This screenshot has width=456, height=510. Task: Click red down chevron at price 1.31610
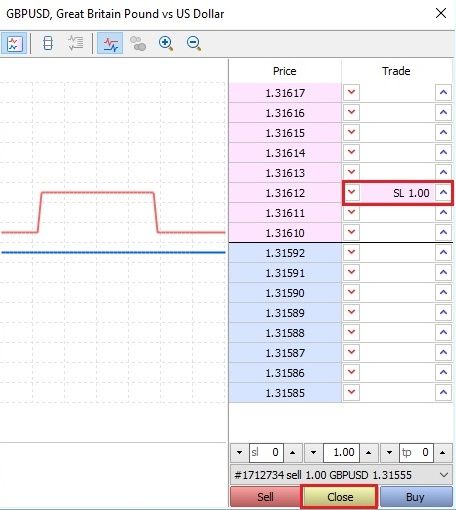coord(351,232)
